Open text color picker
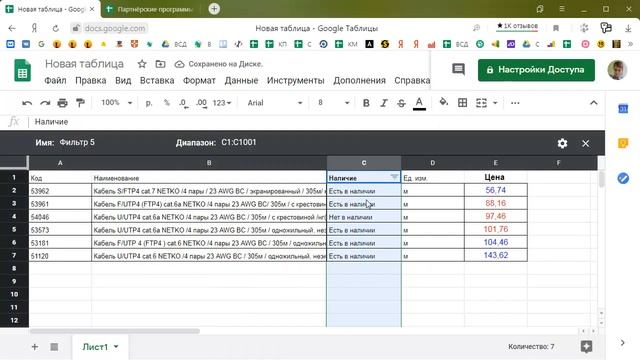The width and height of the screenshot is (640, 360). tap(419, 103)
